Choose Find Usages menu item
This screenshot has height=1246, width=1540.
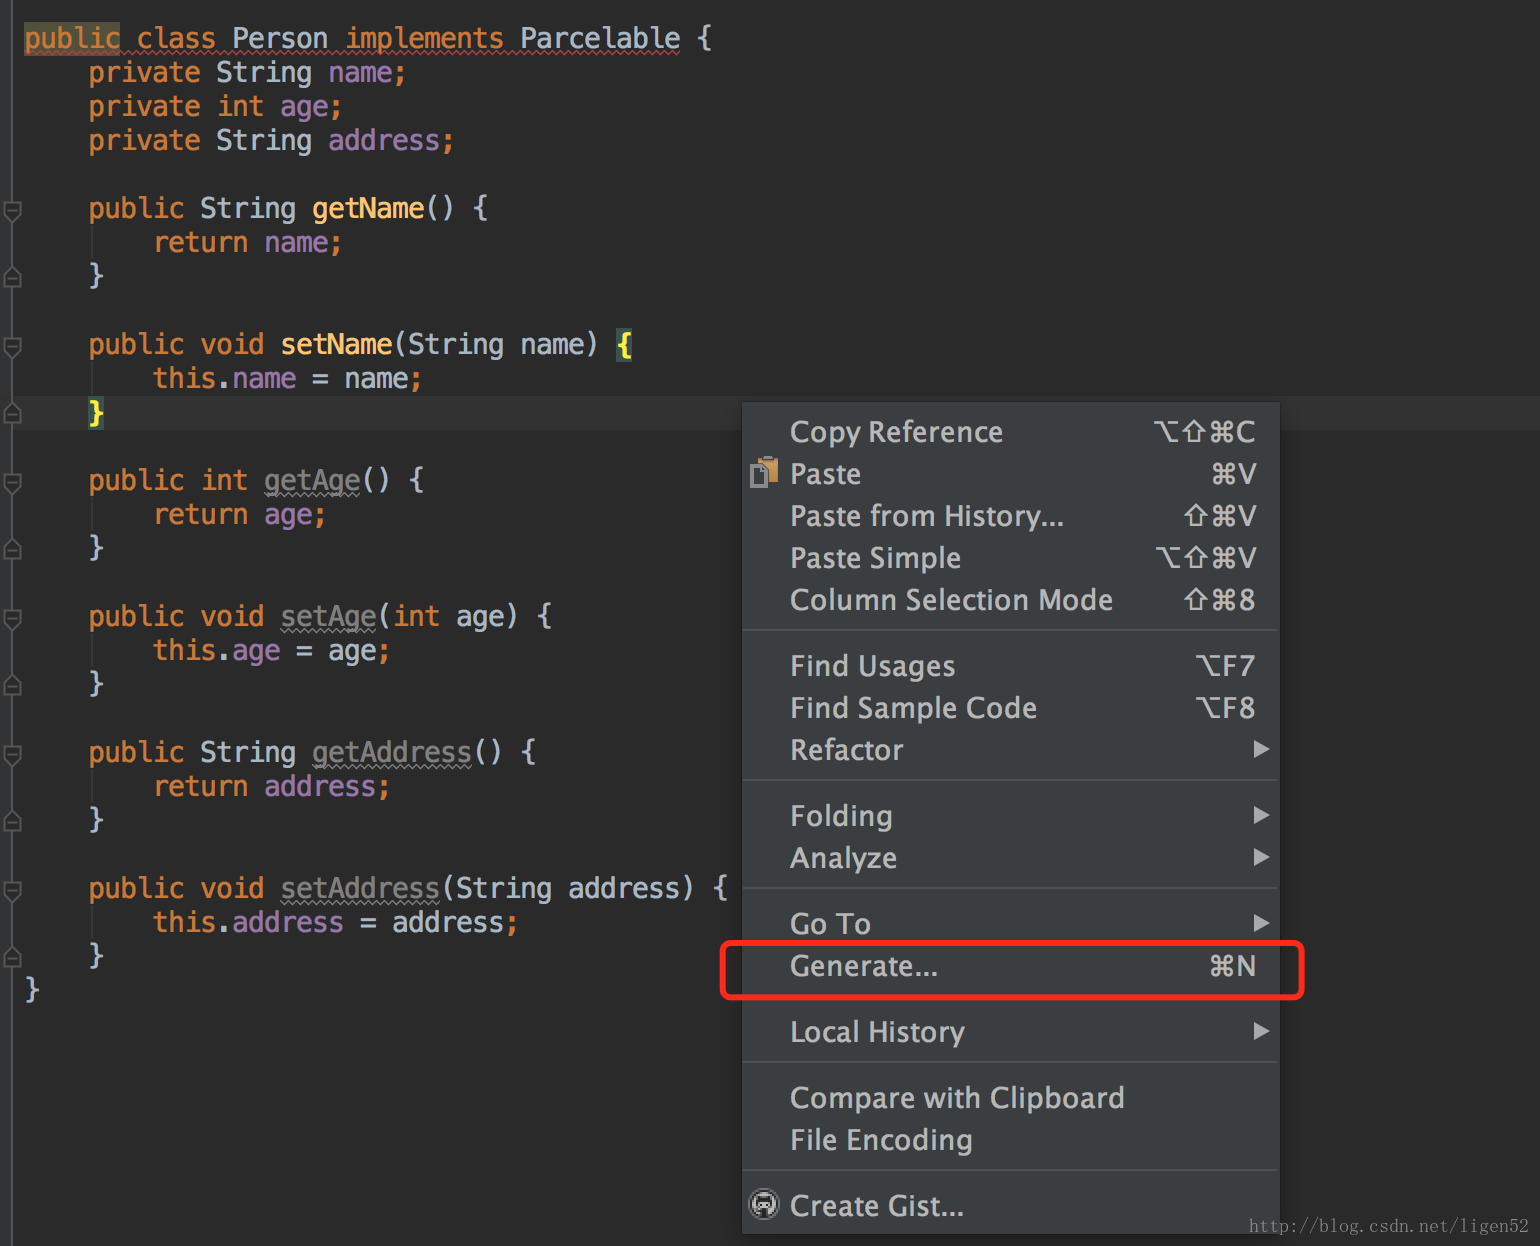pos(1010,666)
